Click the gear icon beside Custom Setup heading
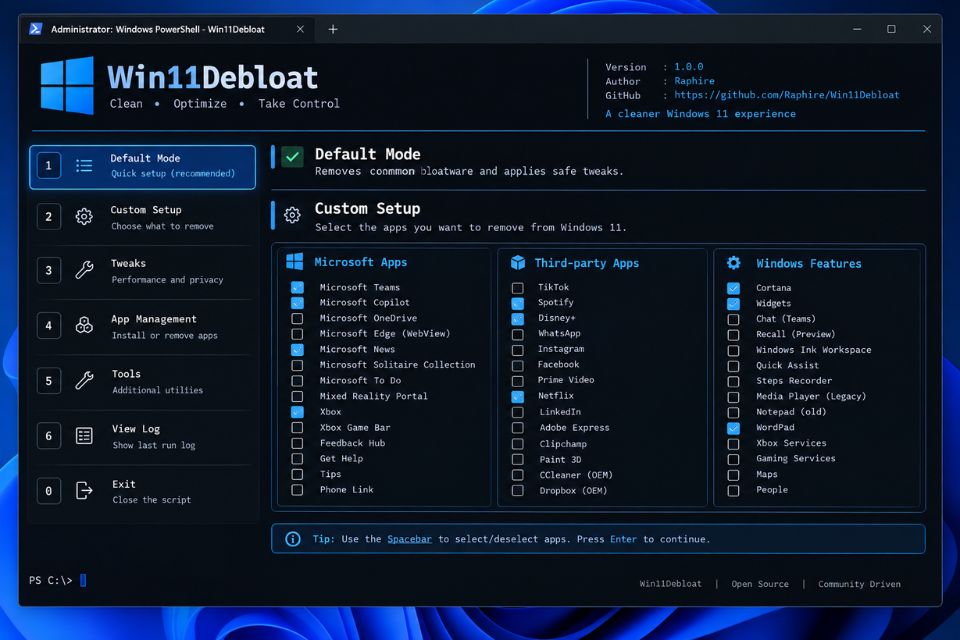The height and width of the screenshot is (640, 960). (x=292, y=215)
